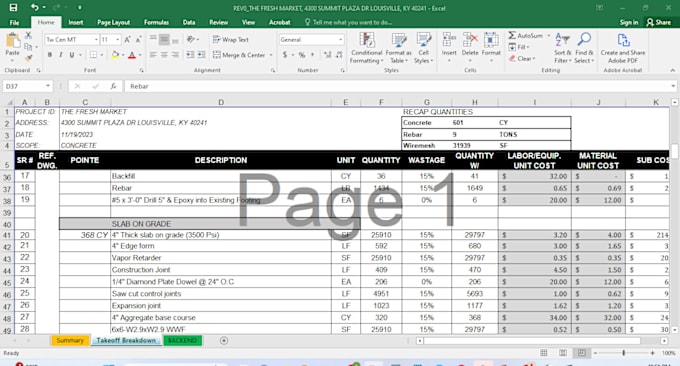680x366 pixels.
Task: Open Cell Styles gallery
Action: 423,48
